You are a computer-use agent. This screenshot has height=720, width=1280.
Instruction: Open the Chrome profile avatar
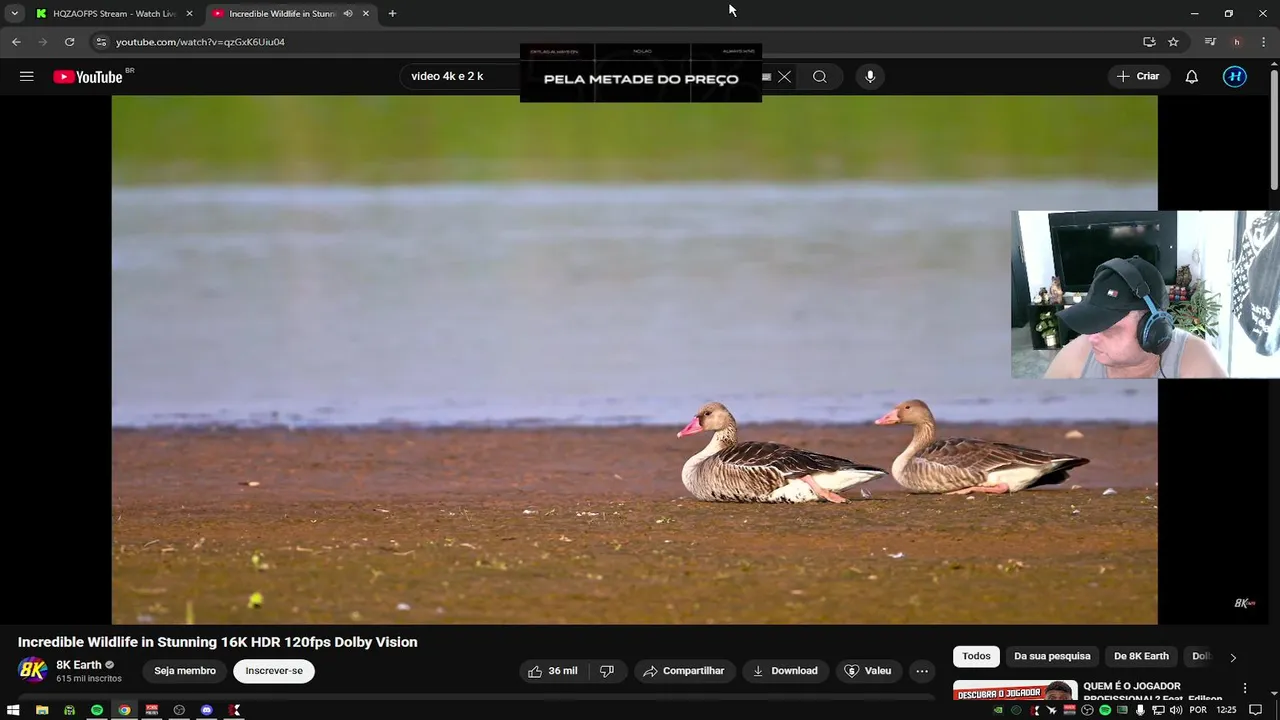(x=1237, y=42)
